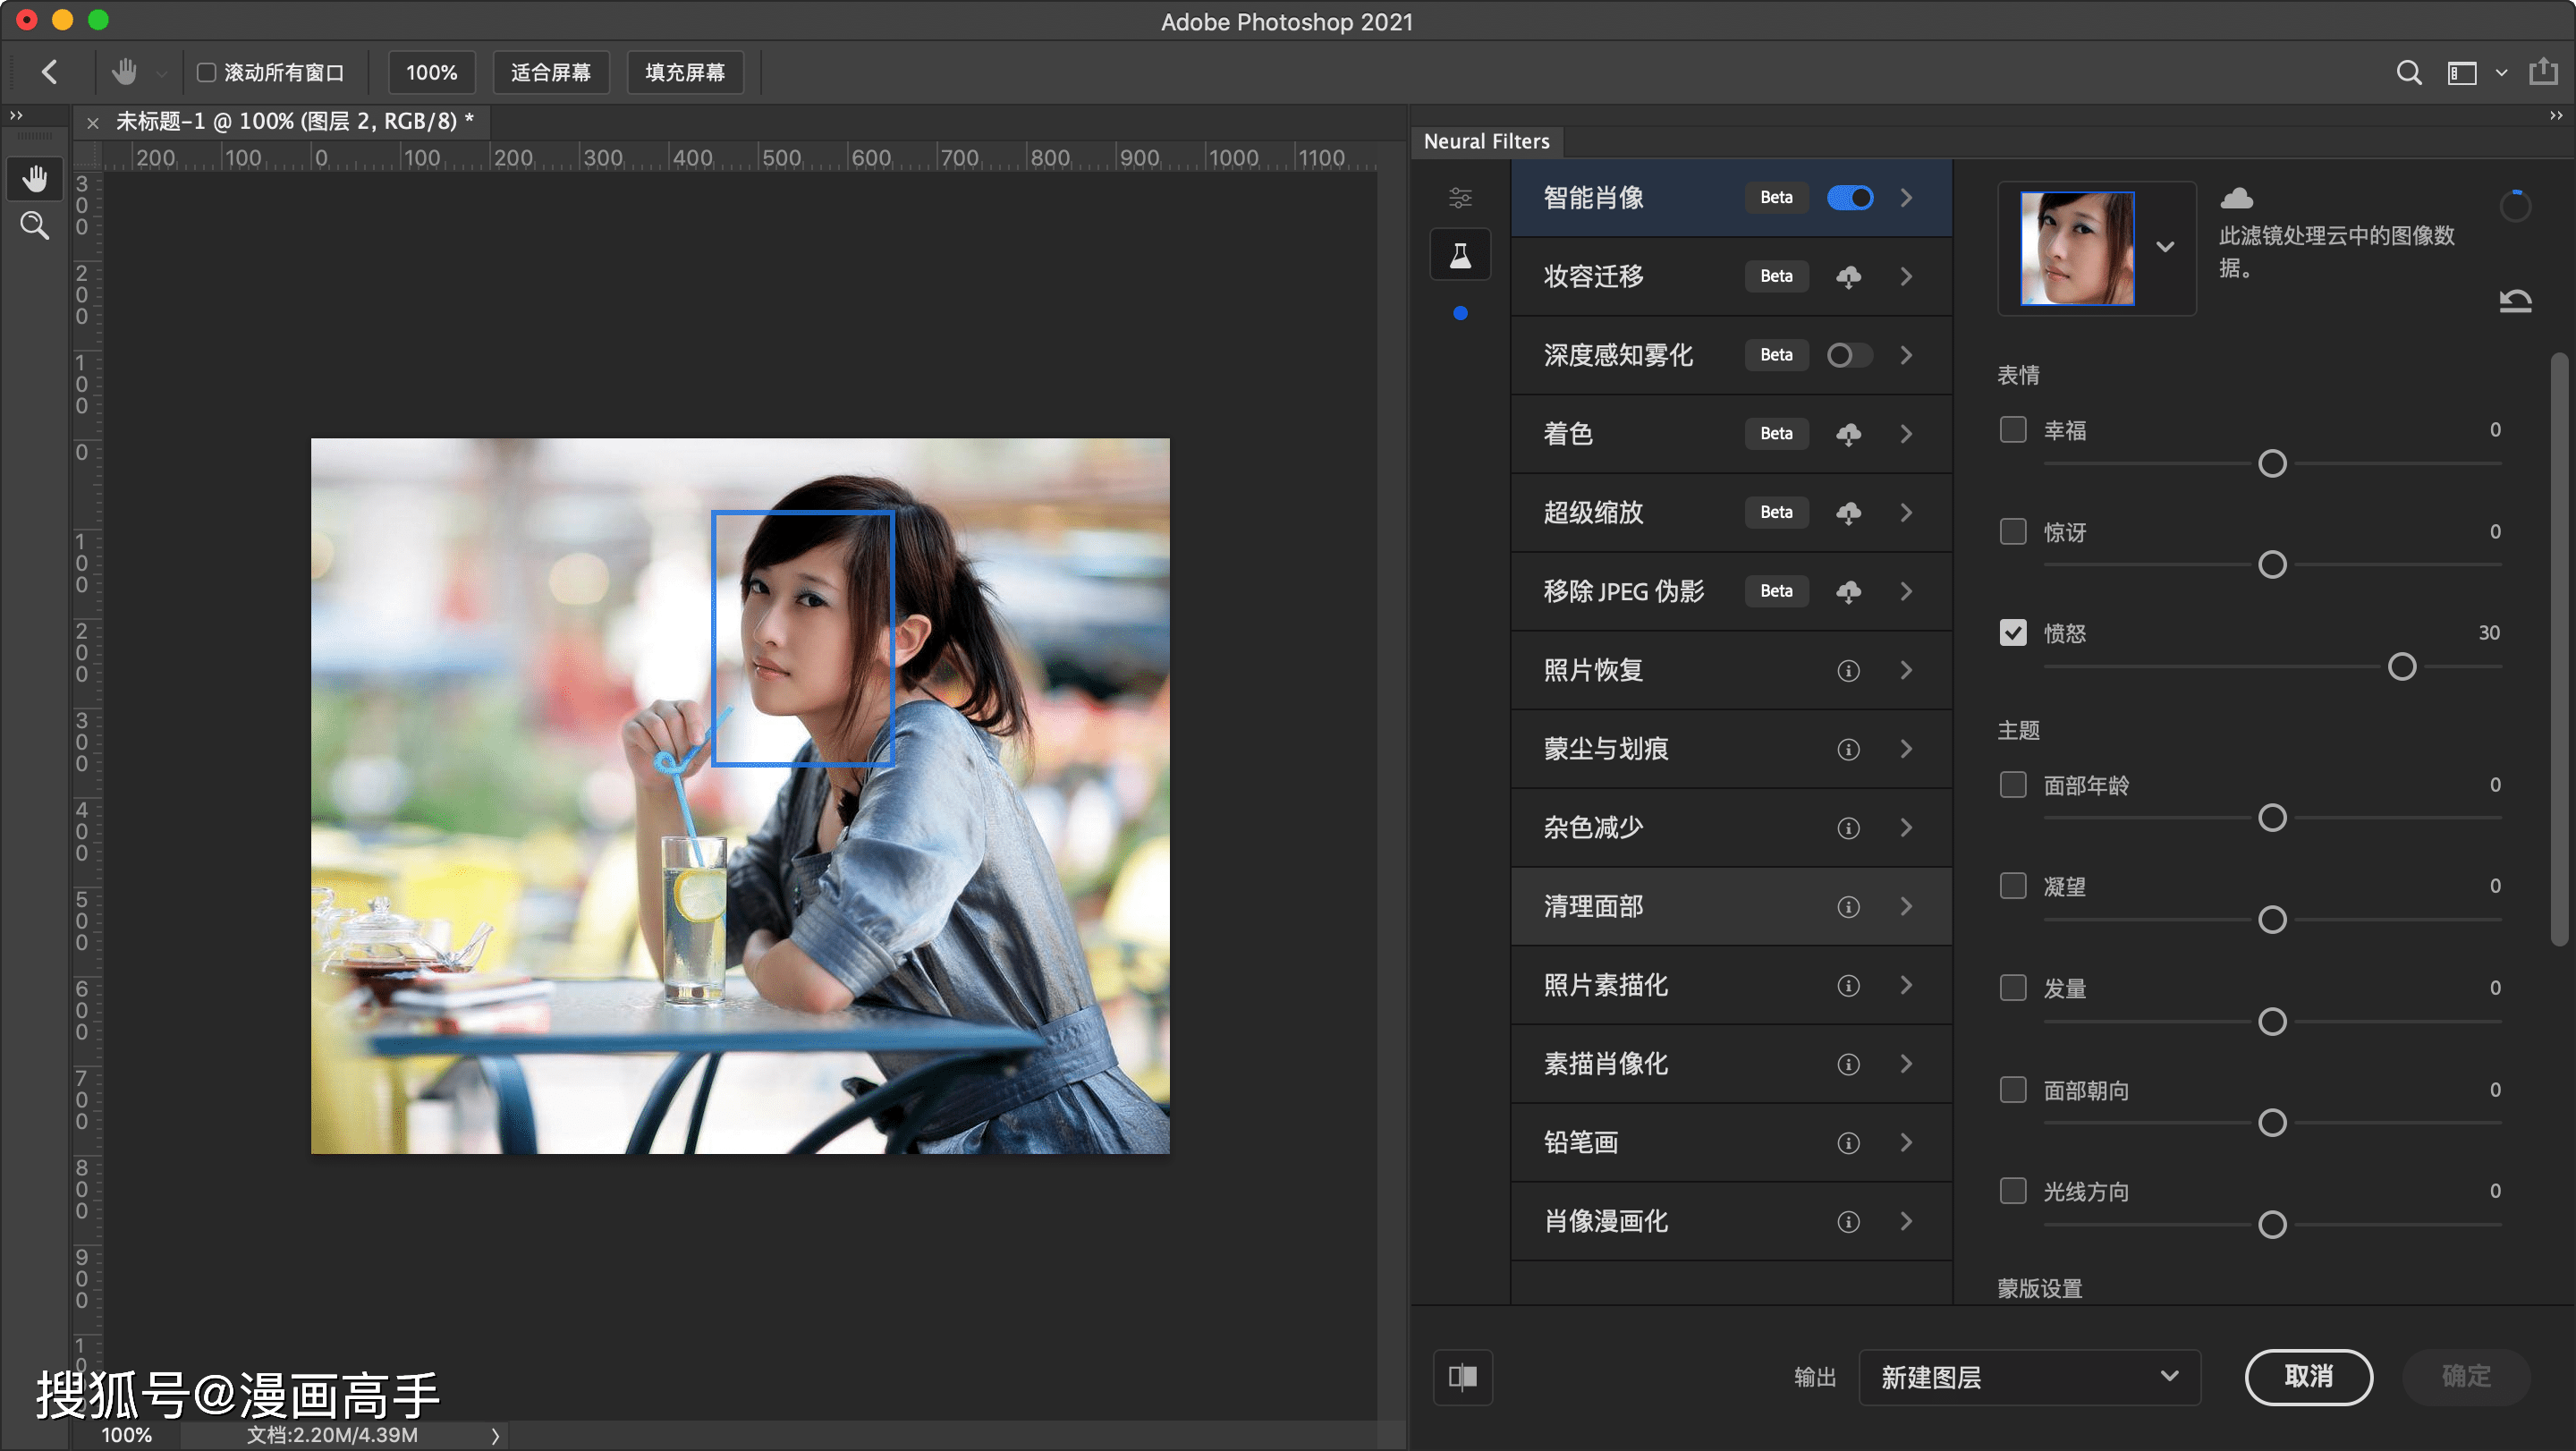2576x1451 pixels.
Task: Select the 肖像漫画化 filter row
Action: click(x=1731, y=1221)
